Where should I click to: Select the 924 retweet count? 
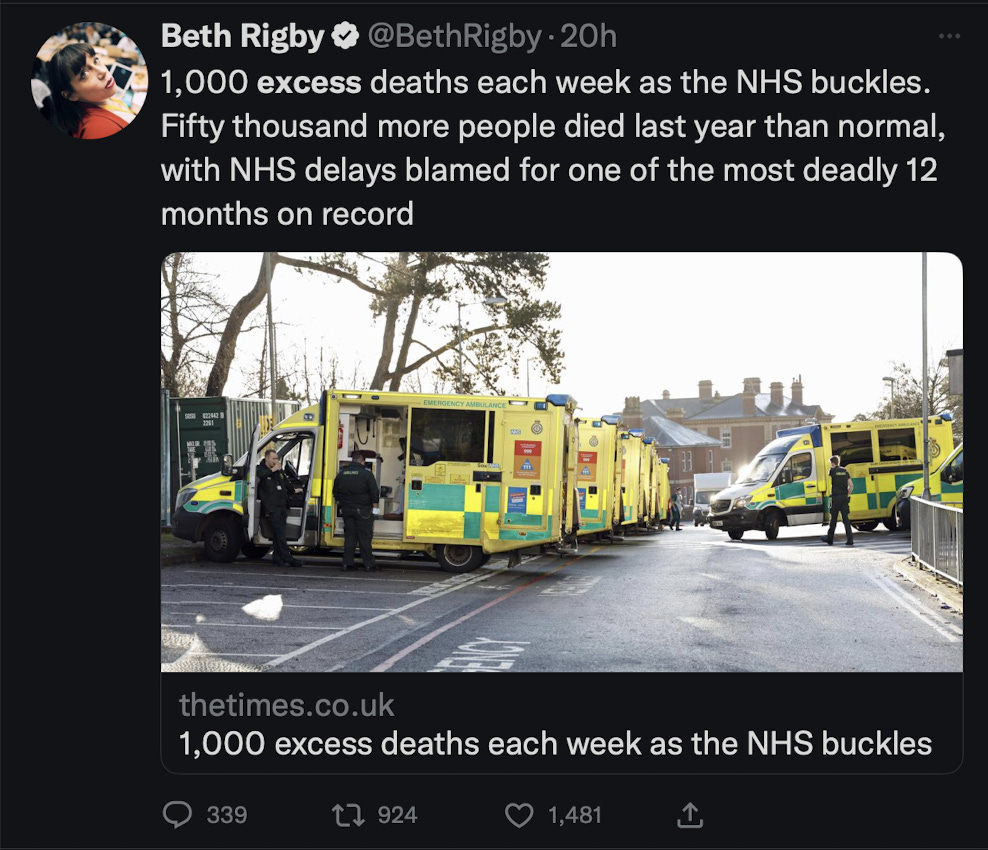397,814
